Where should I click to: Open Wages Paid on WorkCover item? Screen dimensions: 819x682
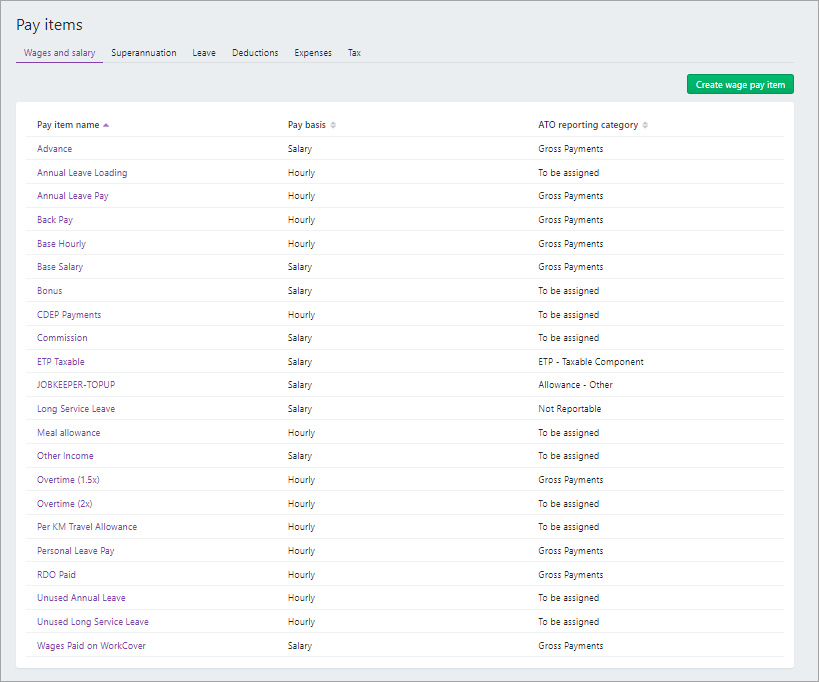[91, 646]
